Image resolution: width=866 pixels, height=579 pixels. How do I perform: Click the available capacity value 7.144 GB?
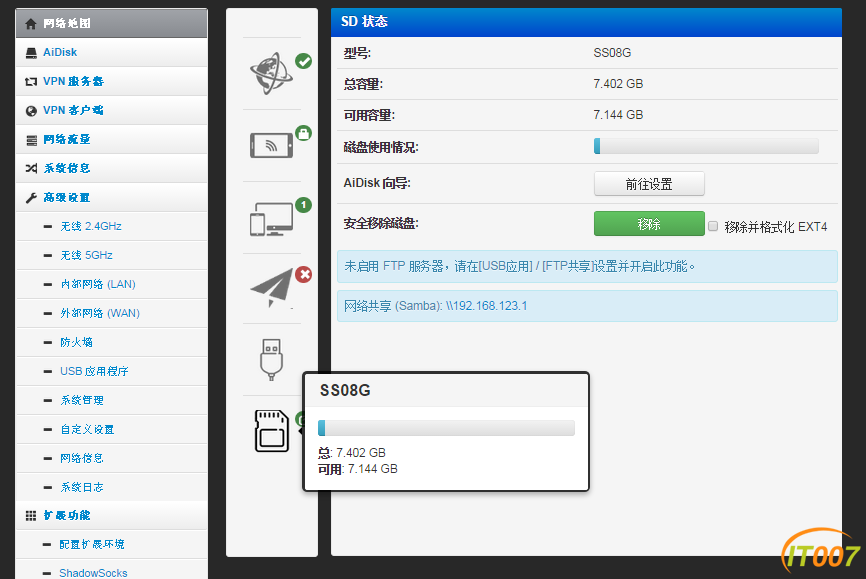(618, 115)
